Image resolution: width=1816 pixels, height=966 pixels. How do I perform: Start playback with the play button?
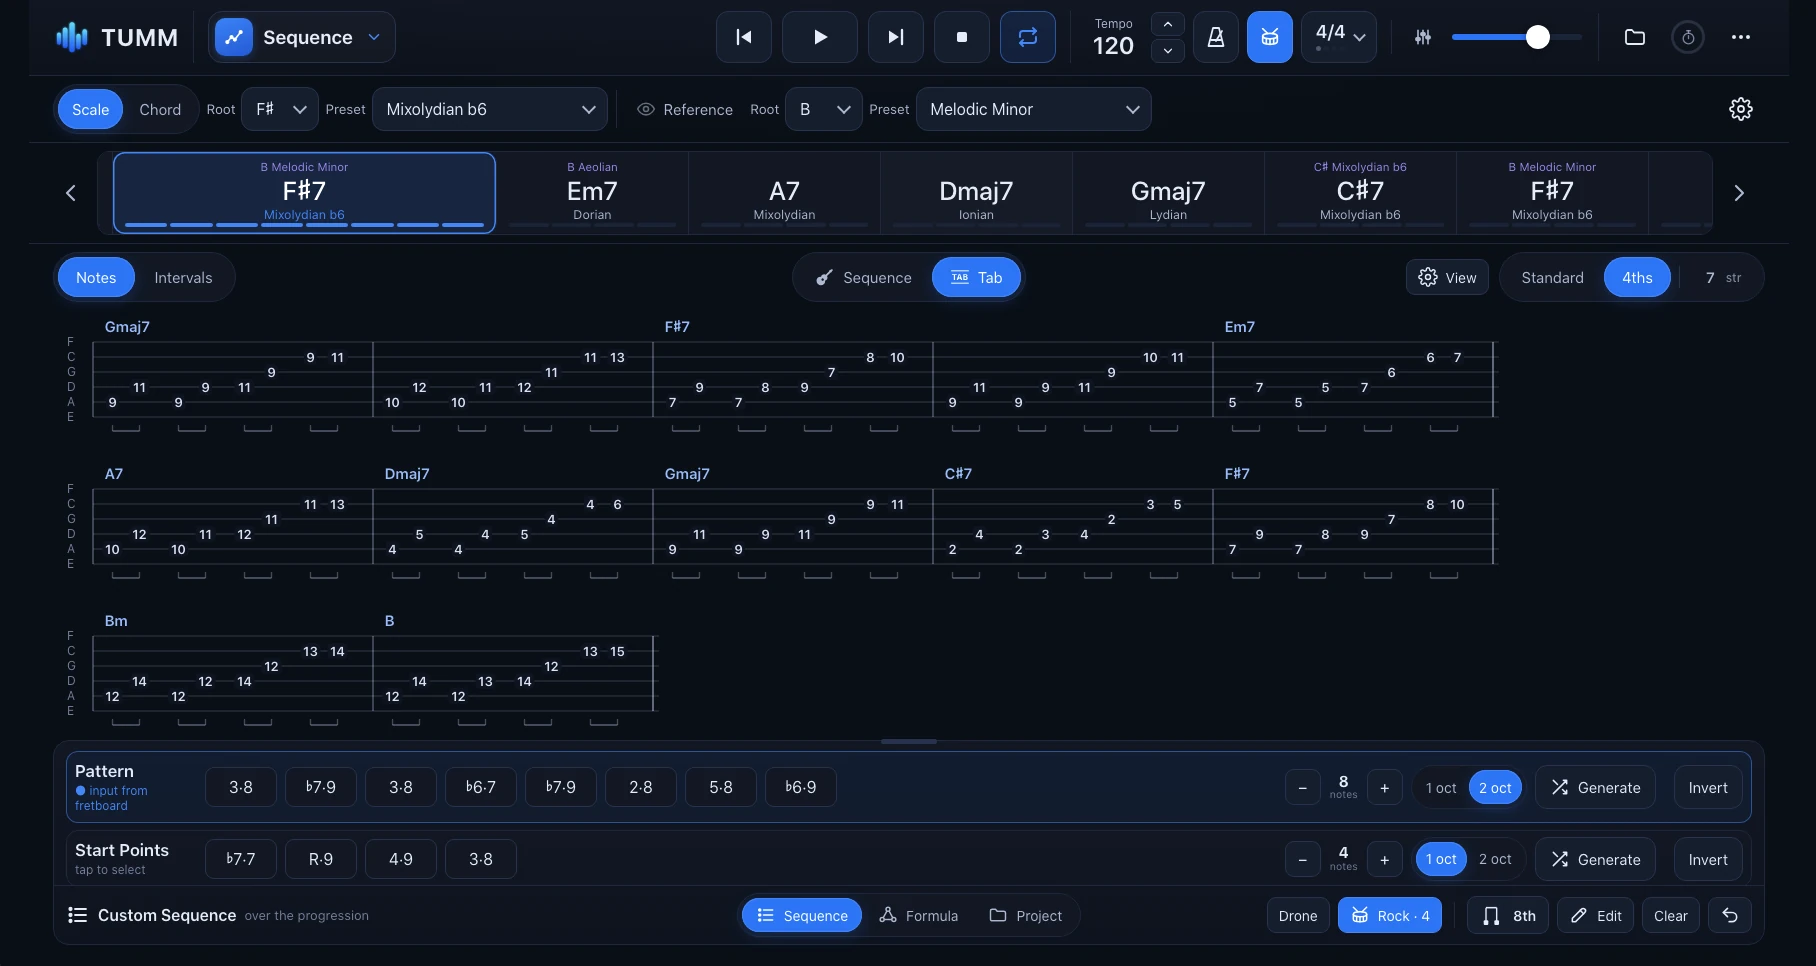point(819,37)
